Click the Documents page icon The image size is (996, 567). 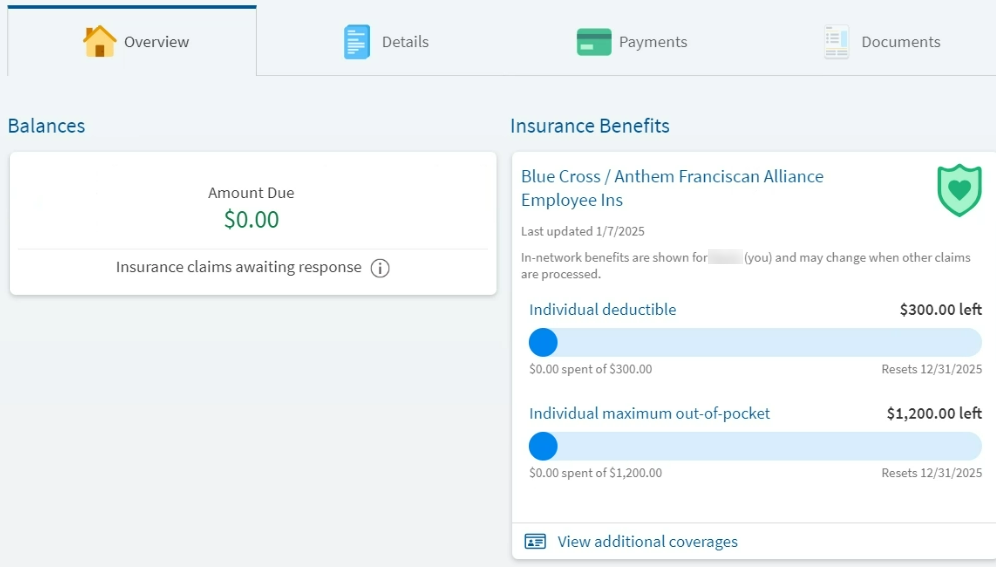click(837, 42)
